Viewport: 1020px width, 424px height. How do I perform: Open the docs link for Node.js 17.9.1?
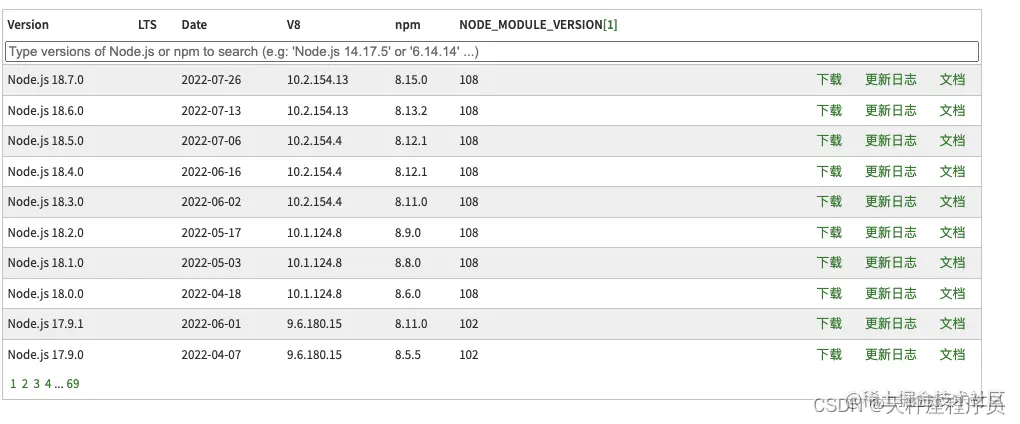pos(952,324)
